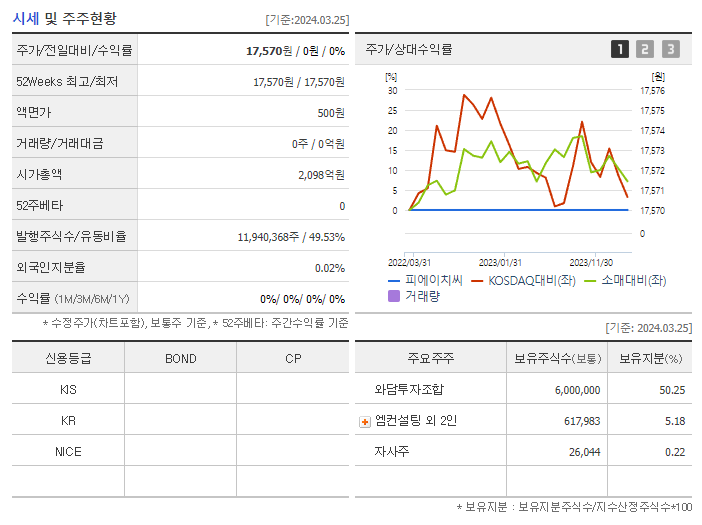Switch chart to view number 3
702x525 pixels.
(x=671, y=49)
